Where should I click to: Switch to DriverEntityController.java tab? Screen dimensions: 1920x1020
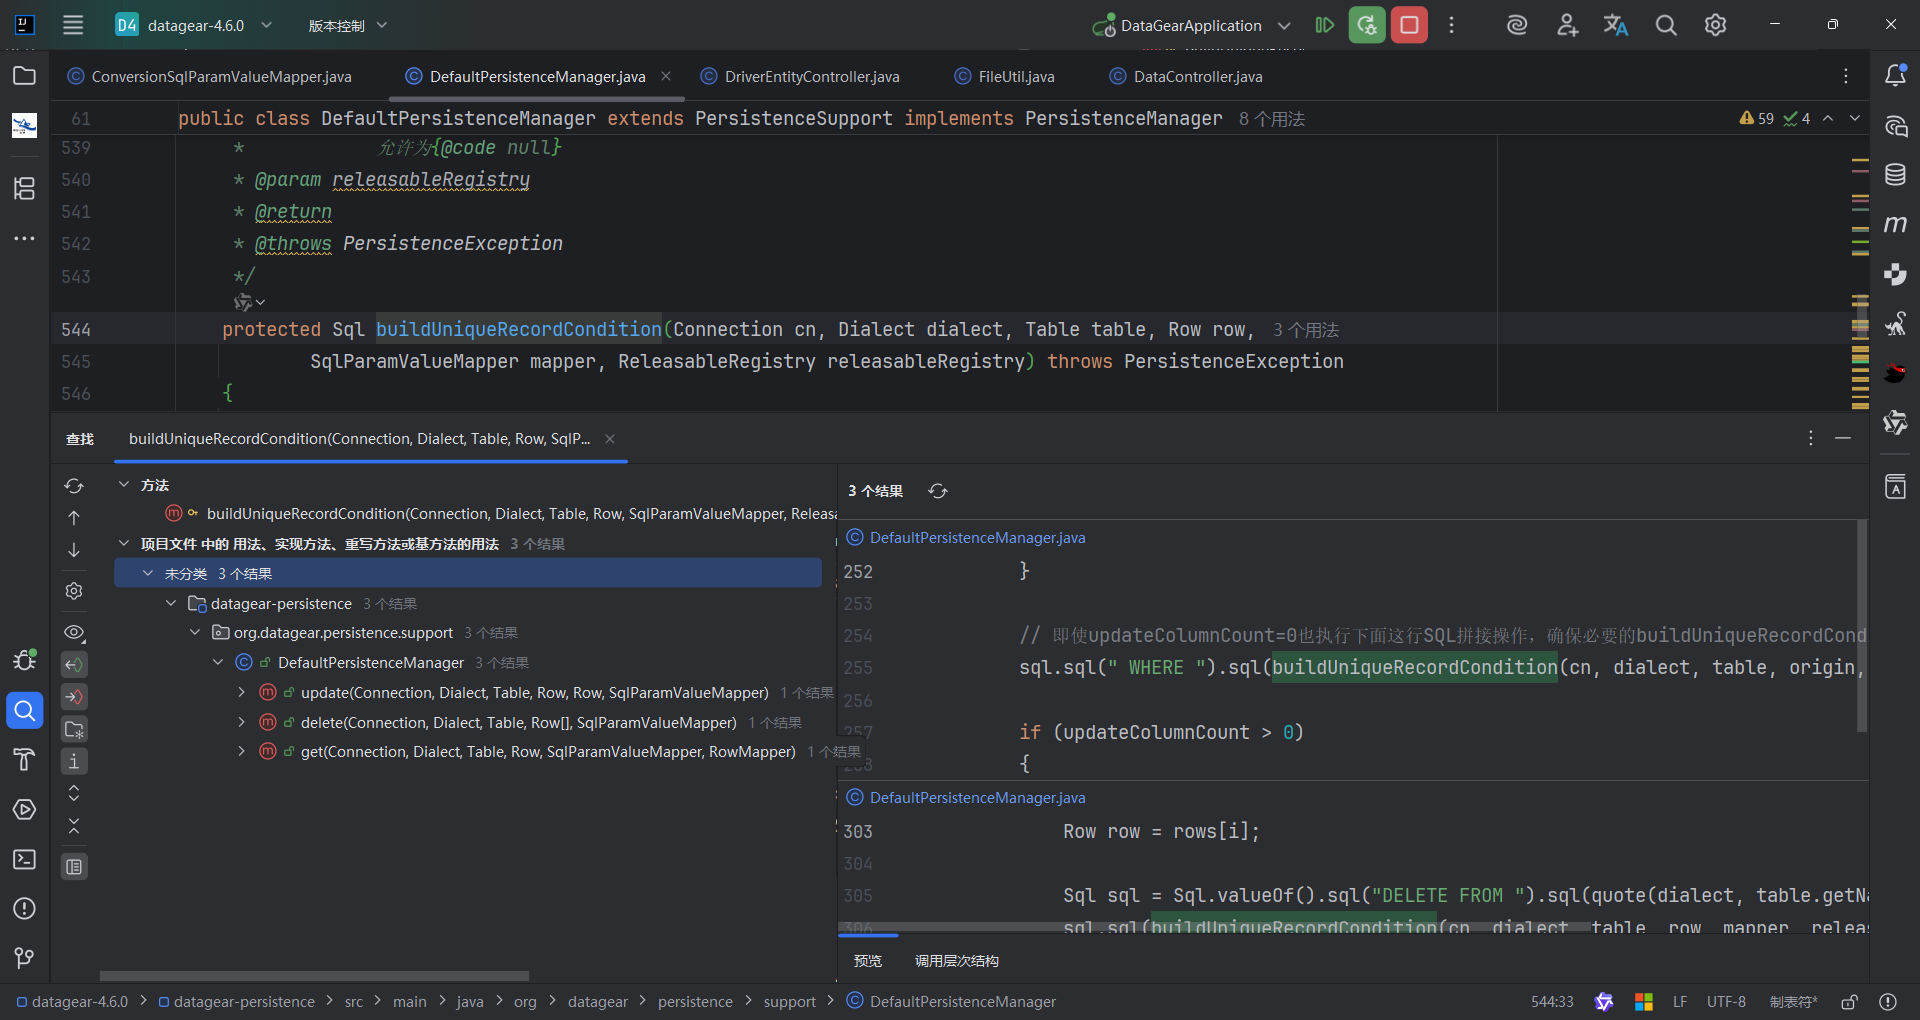(x=800, y=76)
